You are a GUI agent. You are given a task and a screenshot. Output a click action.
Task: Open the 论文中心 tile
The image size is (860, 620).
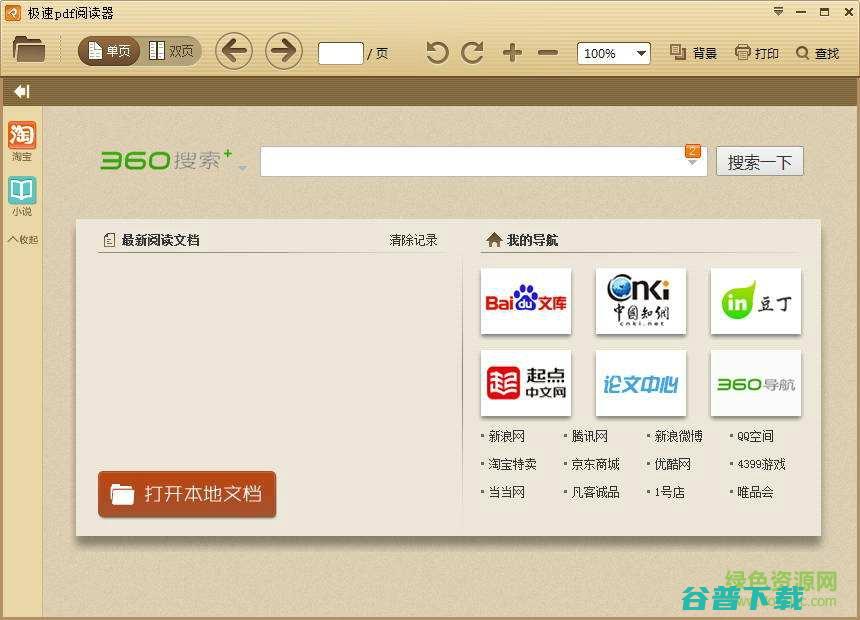(x=641, y=383)
